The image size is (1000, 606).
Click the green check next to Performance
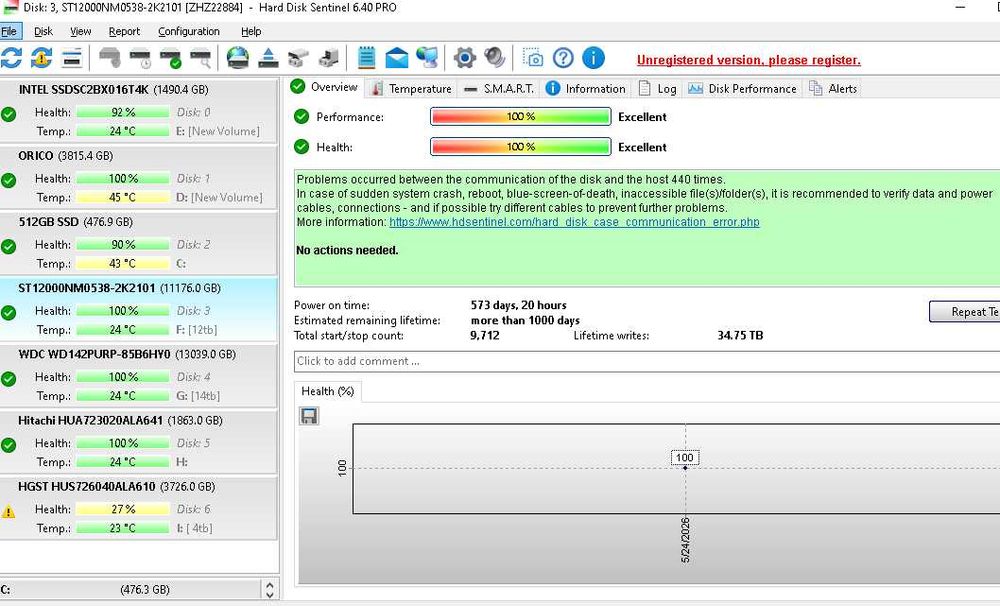point(302,116)
